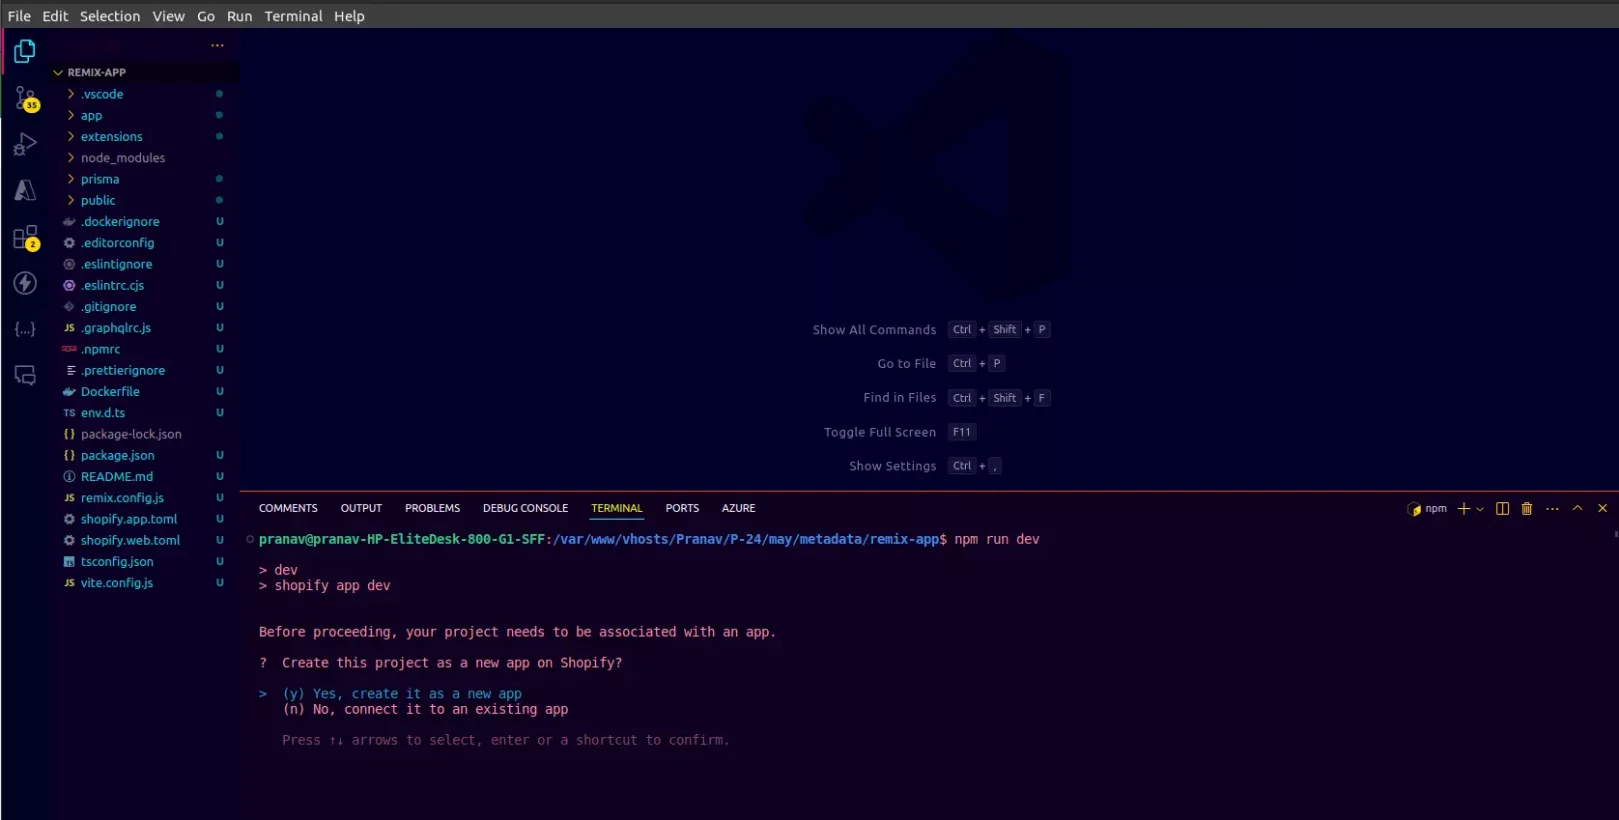Open the Help menu
Image resolution: width=1619 pixels, height=820 pixels.
coord(349,16)
